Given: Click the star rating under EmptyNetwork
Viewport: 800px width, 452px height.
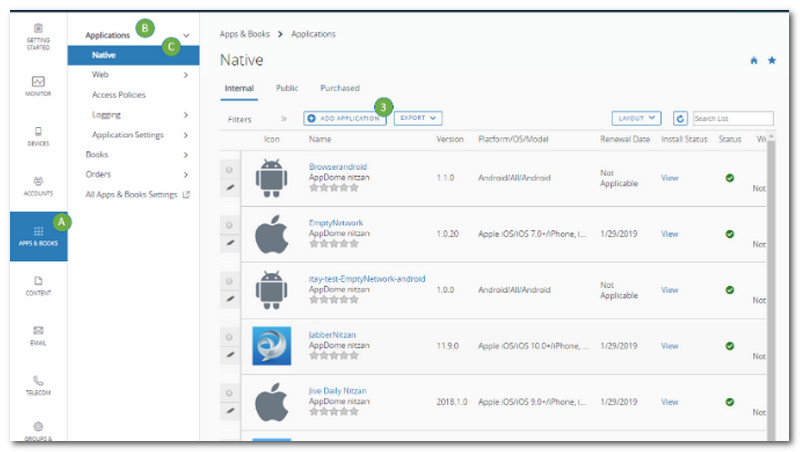Looking at the screenshot, I should tap(334, 244).
